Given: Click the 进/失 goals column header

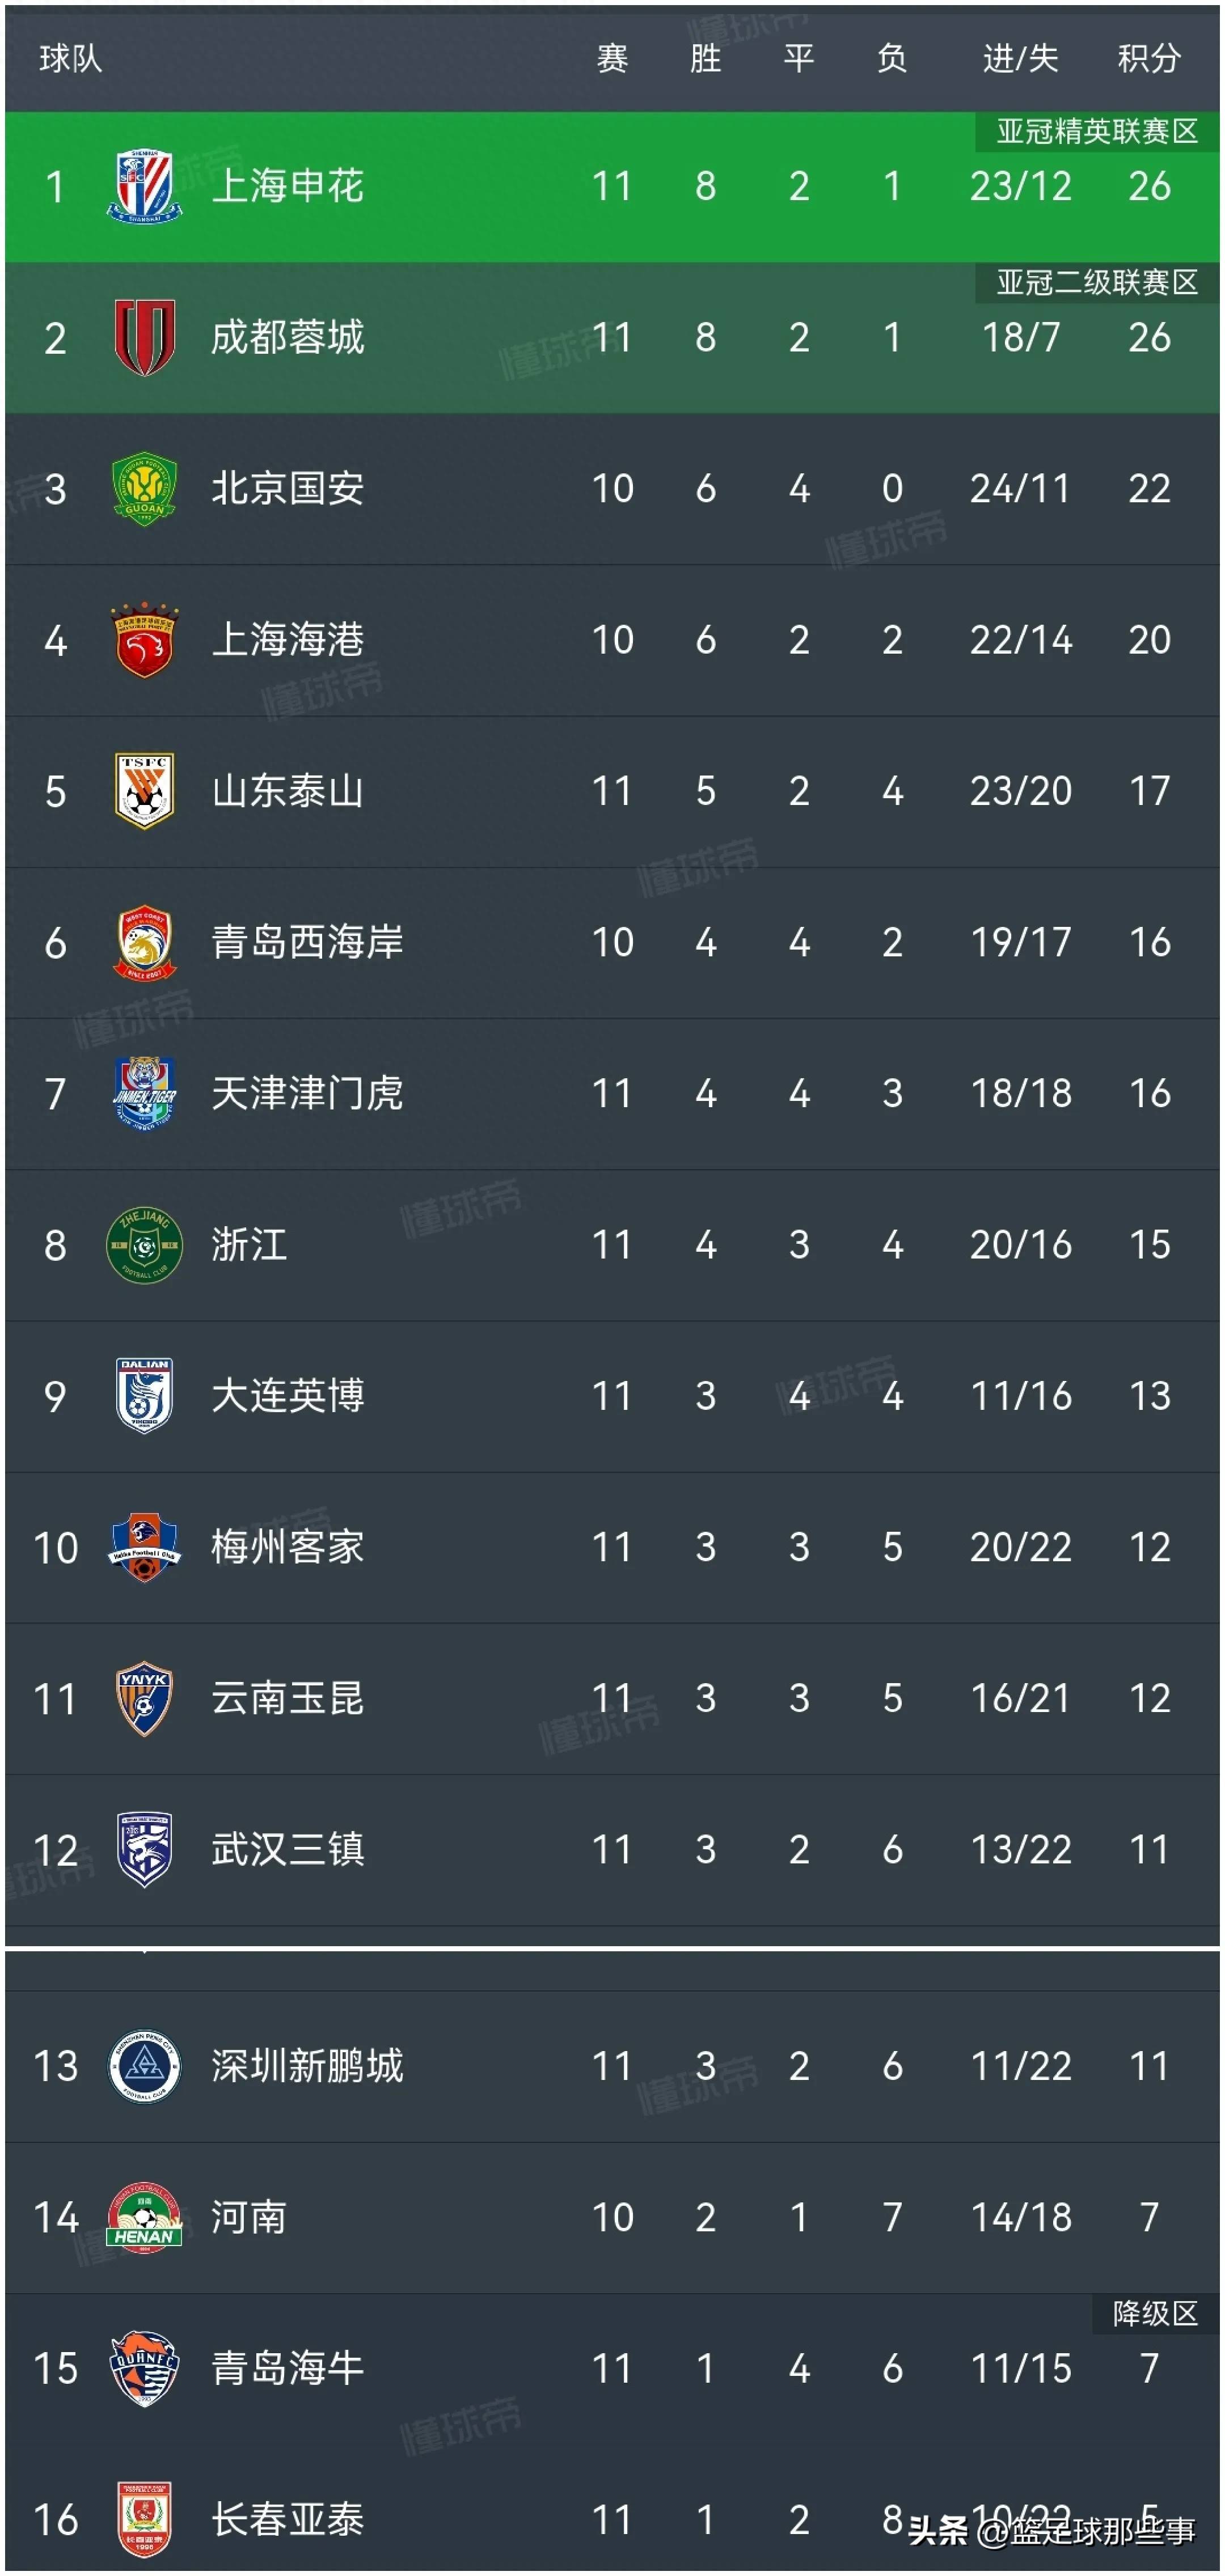Looking at the screenshot, I should pos(1020,58).
